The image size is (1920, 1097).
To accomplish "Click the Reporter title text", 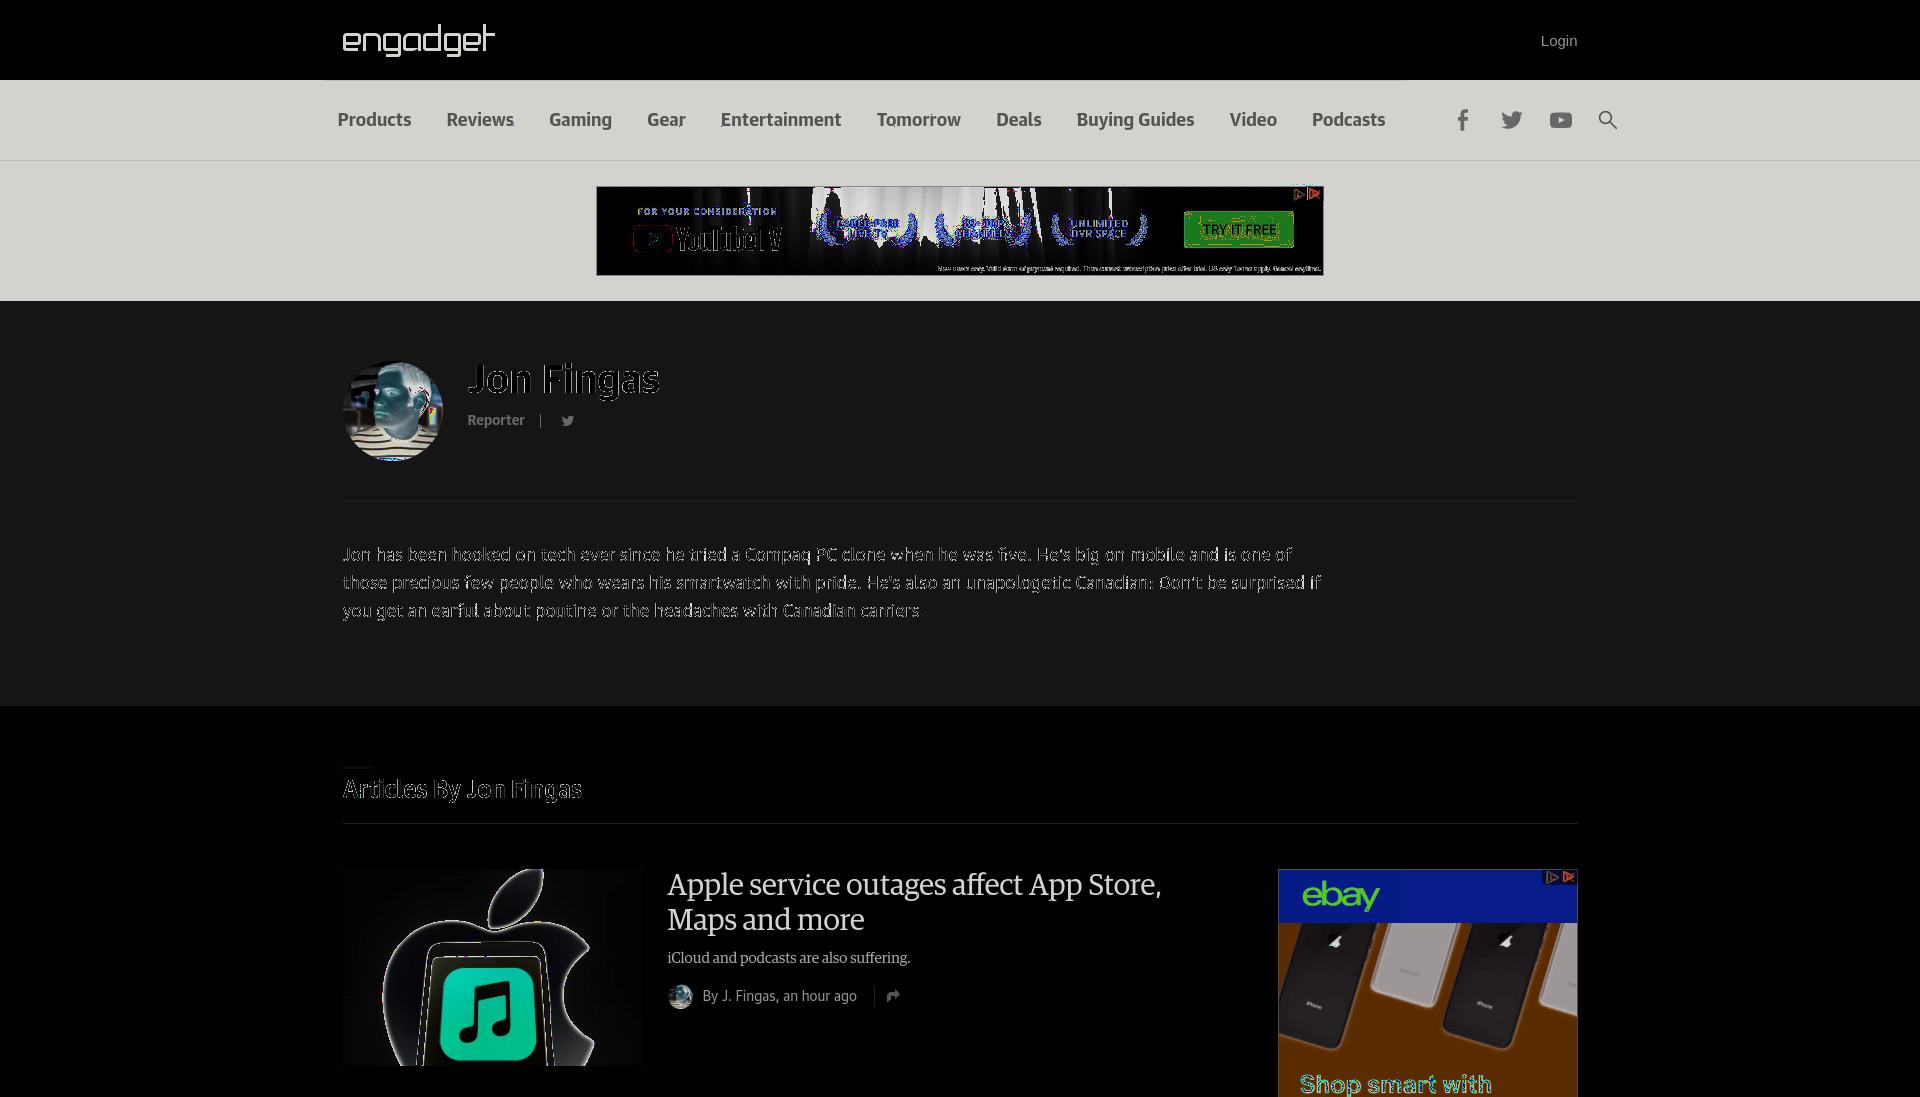I will (x=496, y=420).
